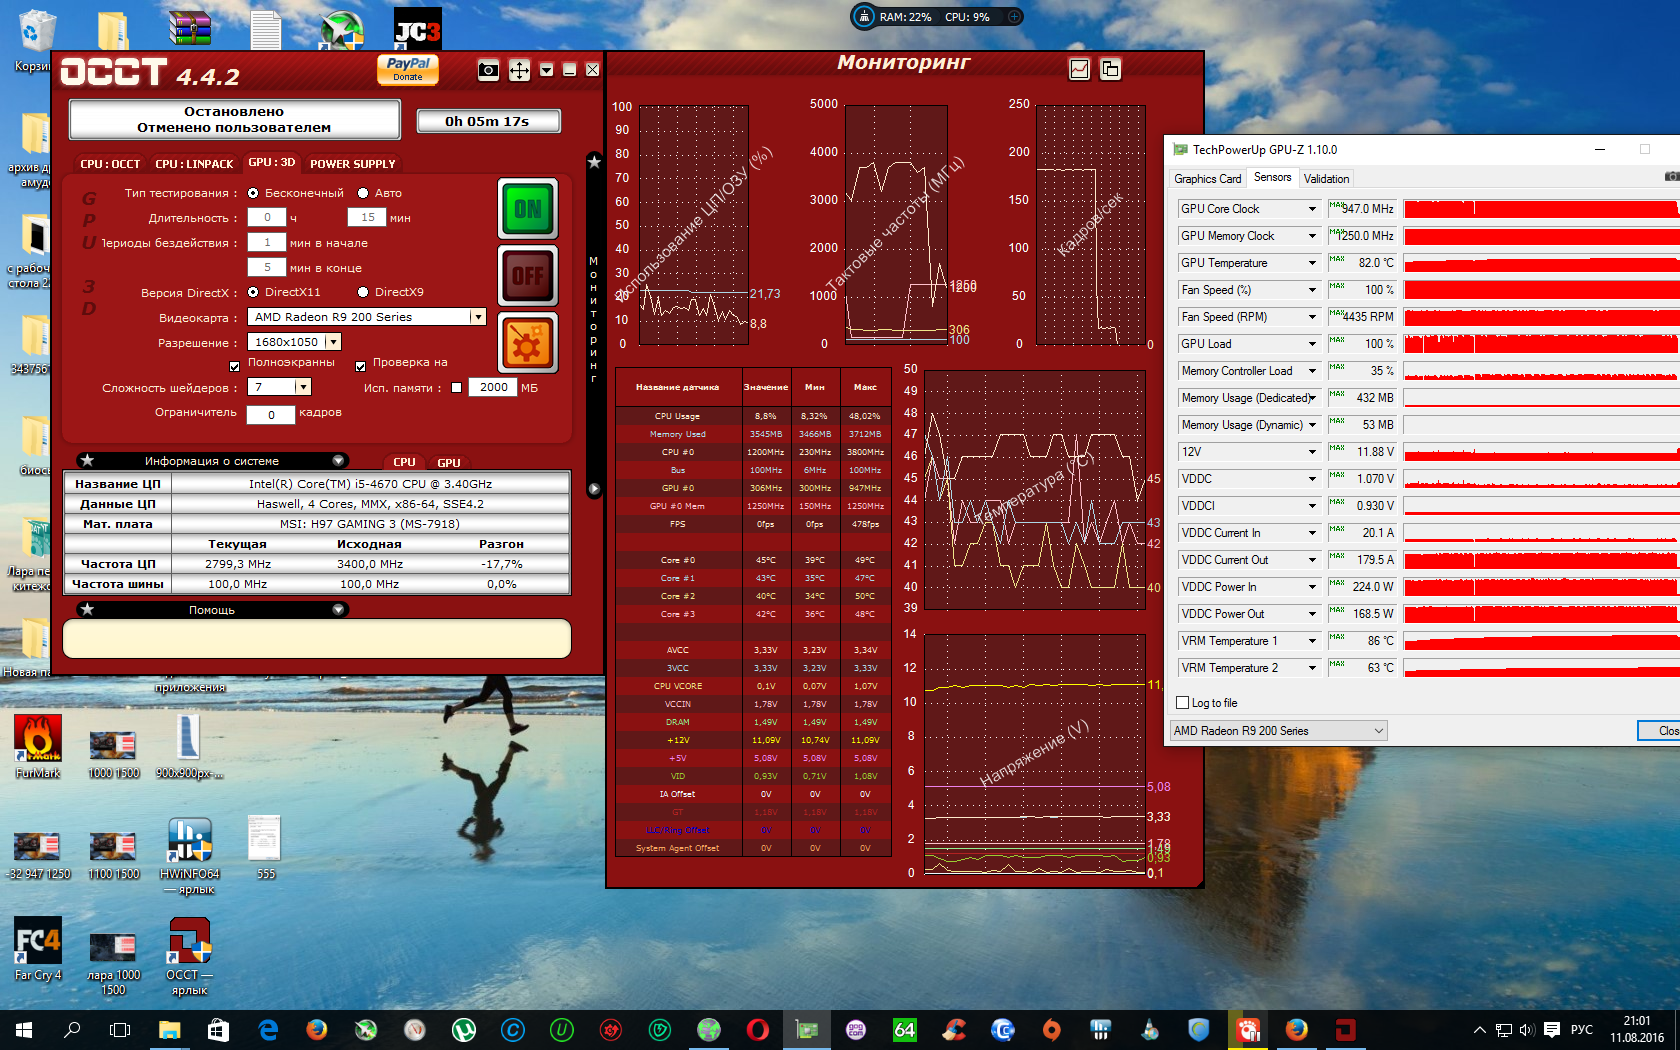This screenshot has height=1050, width=1680.
Task: Open File Explorer from the taskbar
Action: [169, 1029]
